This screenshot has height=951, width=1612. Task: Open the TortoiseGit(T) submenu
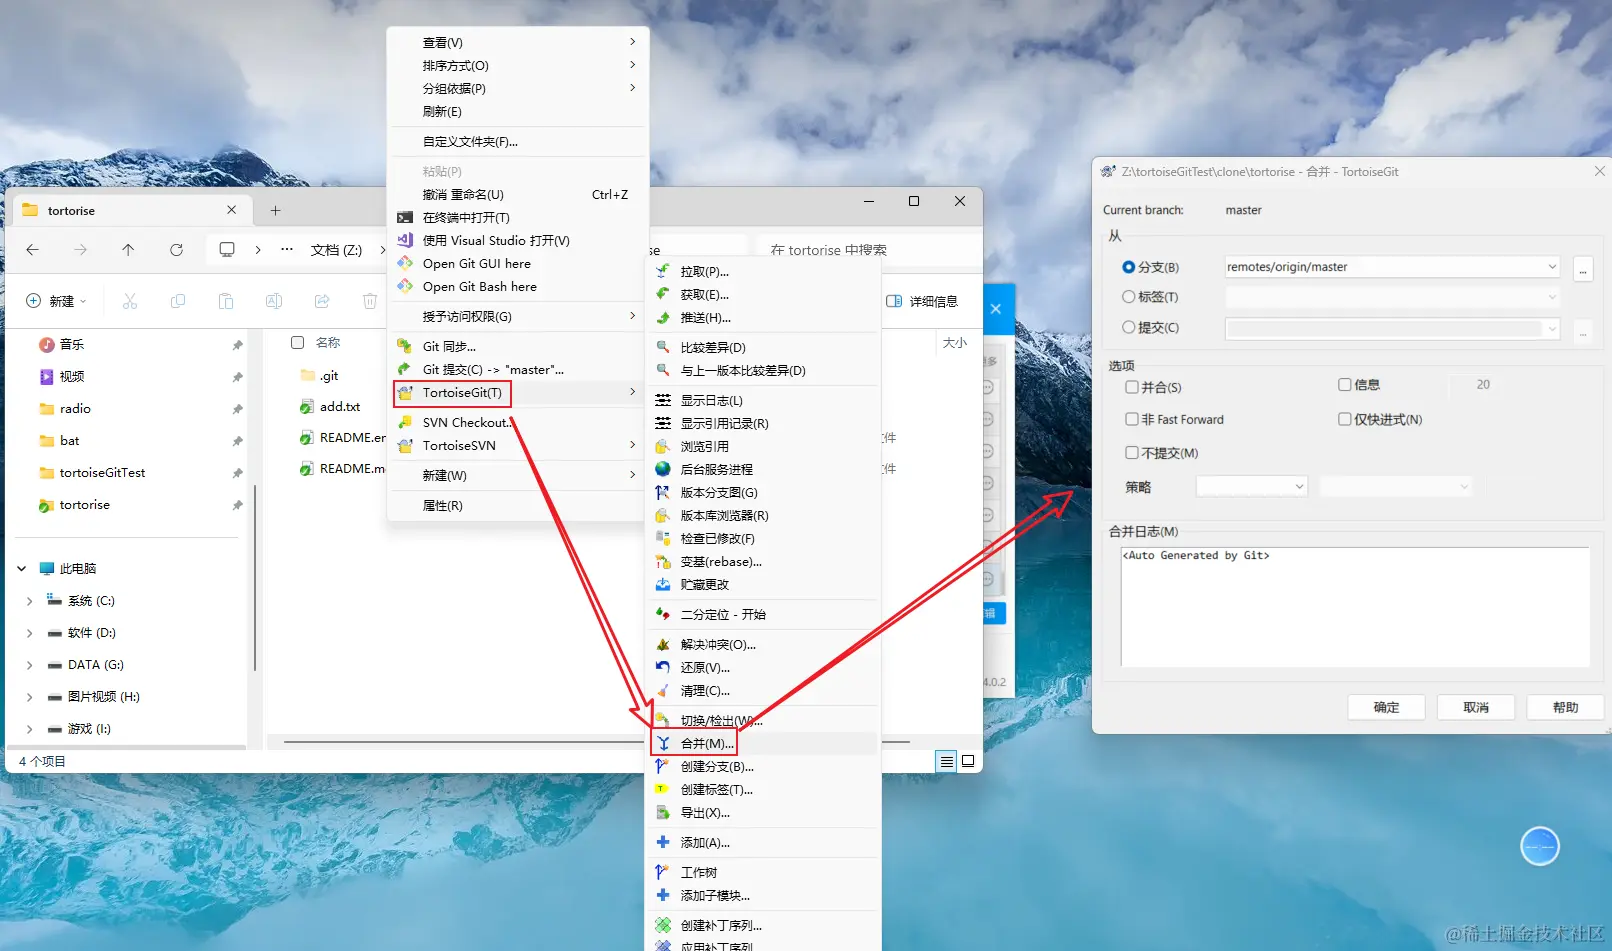[518, 392]
